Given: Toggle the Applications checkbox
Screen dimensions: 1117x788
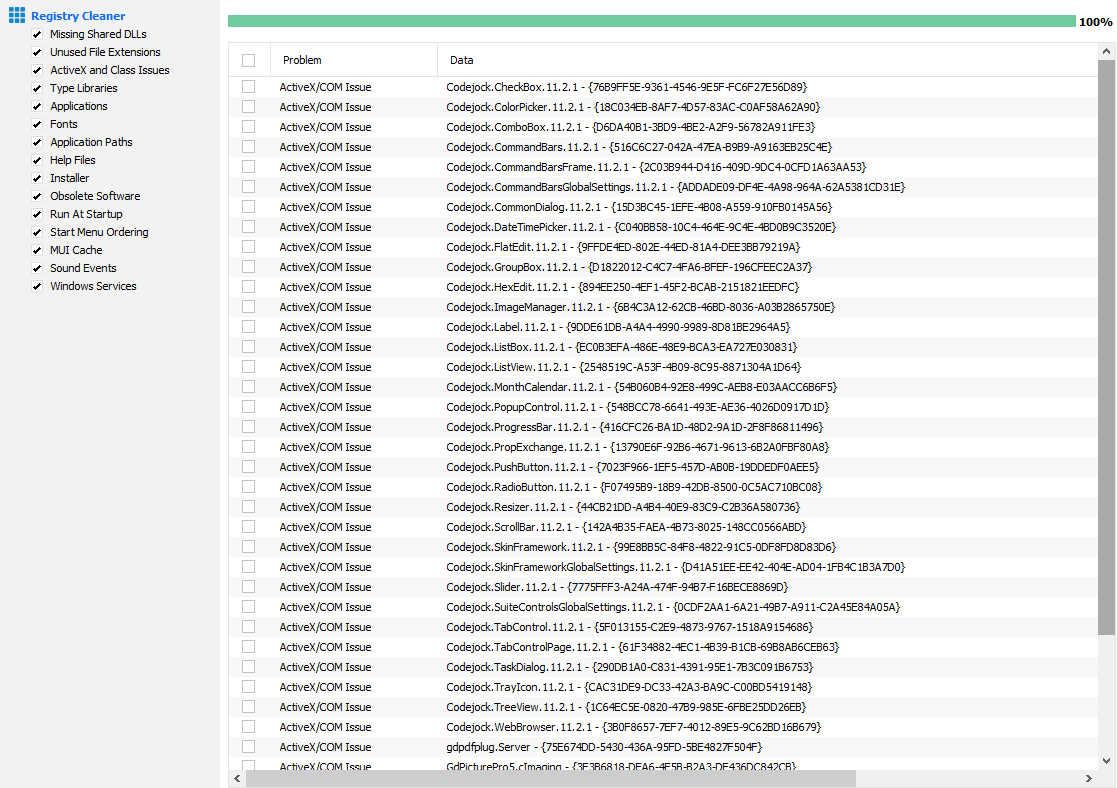Looking at the screenshot, I should pyautogui.click(x=37, y=106).
